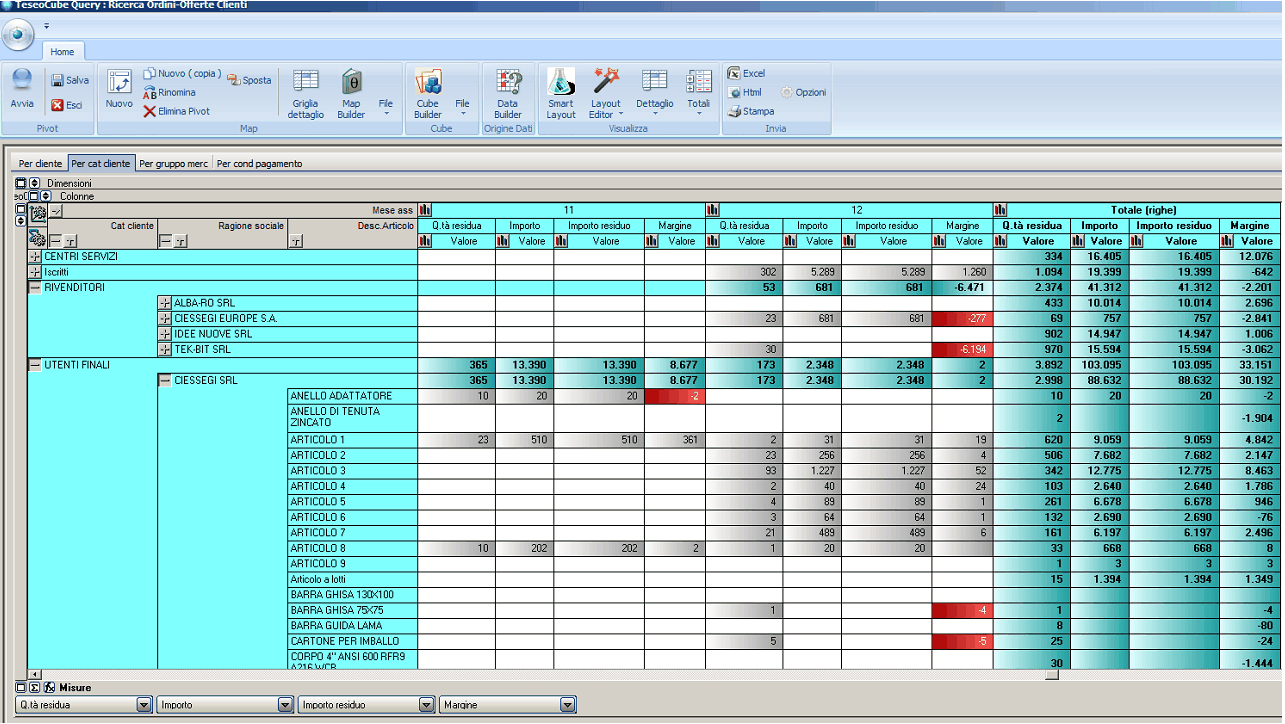The image size is (1285, 724).
Task: Open Map Builder
Action: pos(351,94)
